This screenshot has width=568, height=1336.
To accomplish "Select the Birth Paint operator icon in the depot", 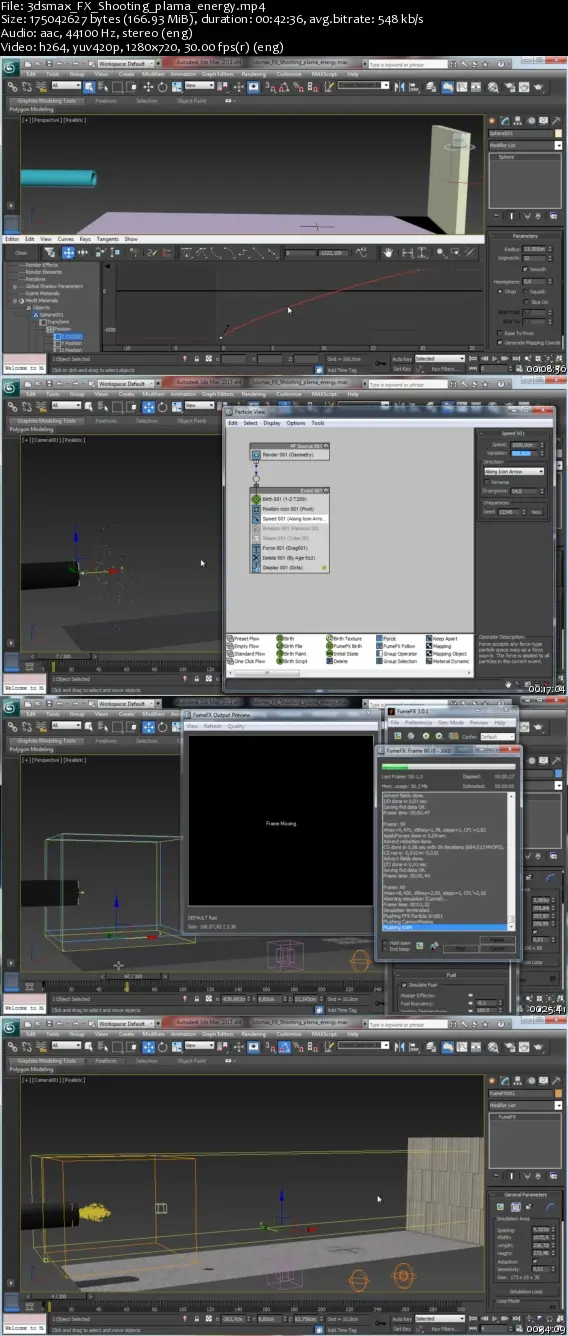I will pyautogui.click(x=280, y=653).
